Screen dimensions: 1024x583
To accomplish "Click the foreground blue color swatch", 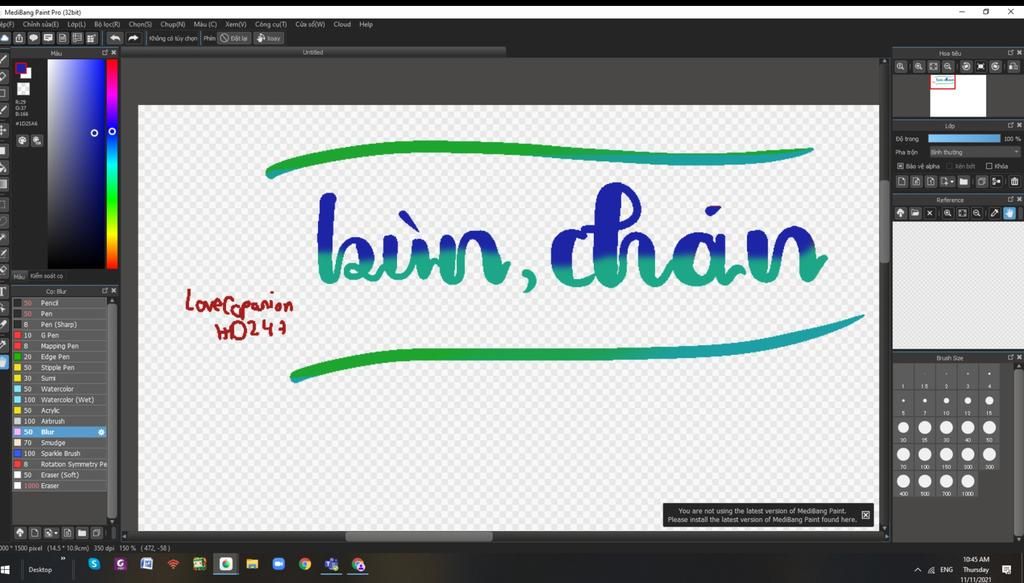I will click(x=21, y=69).
